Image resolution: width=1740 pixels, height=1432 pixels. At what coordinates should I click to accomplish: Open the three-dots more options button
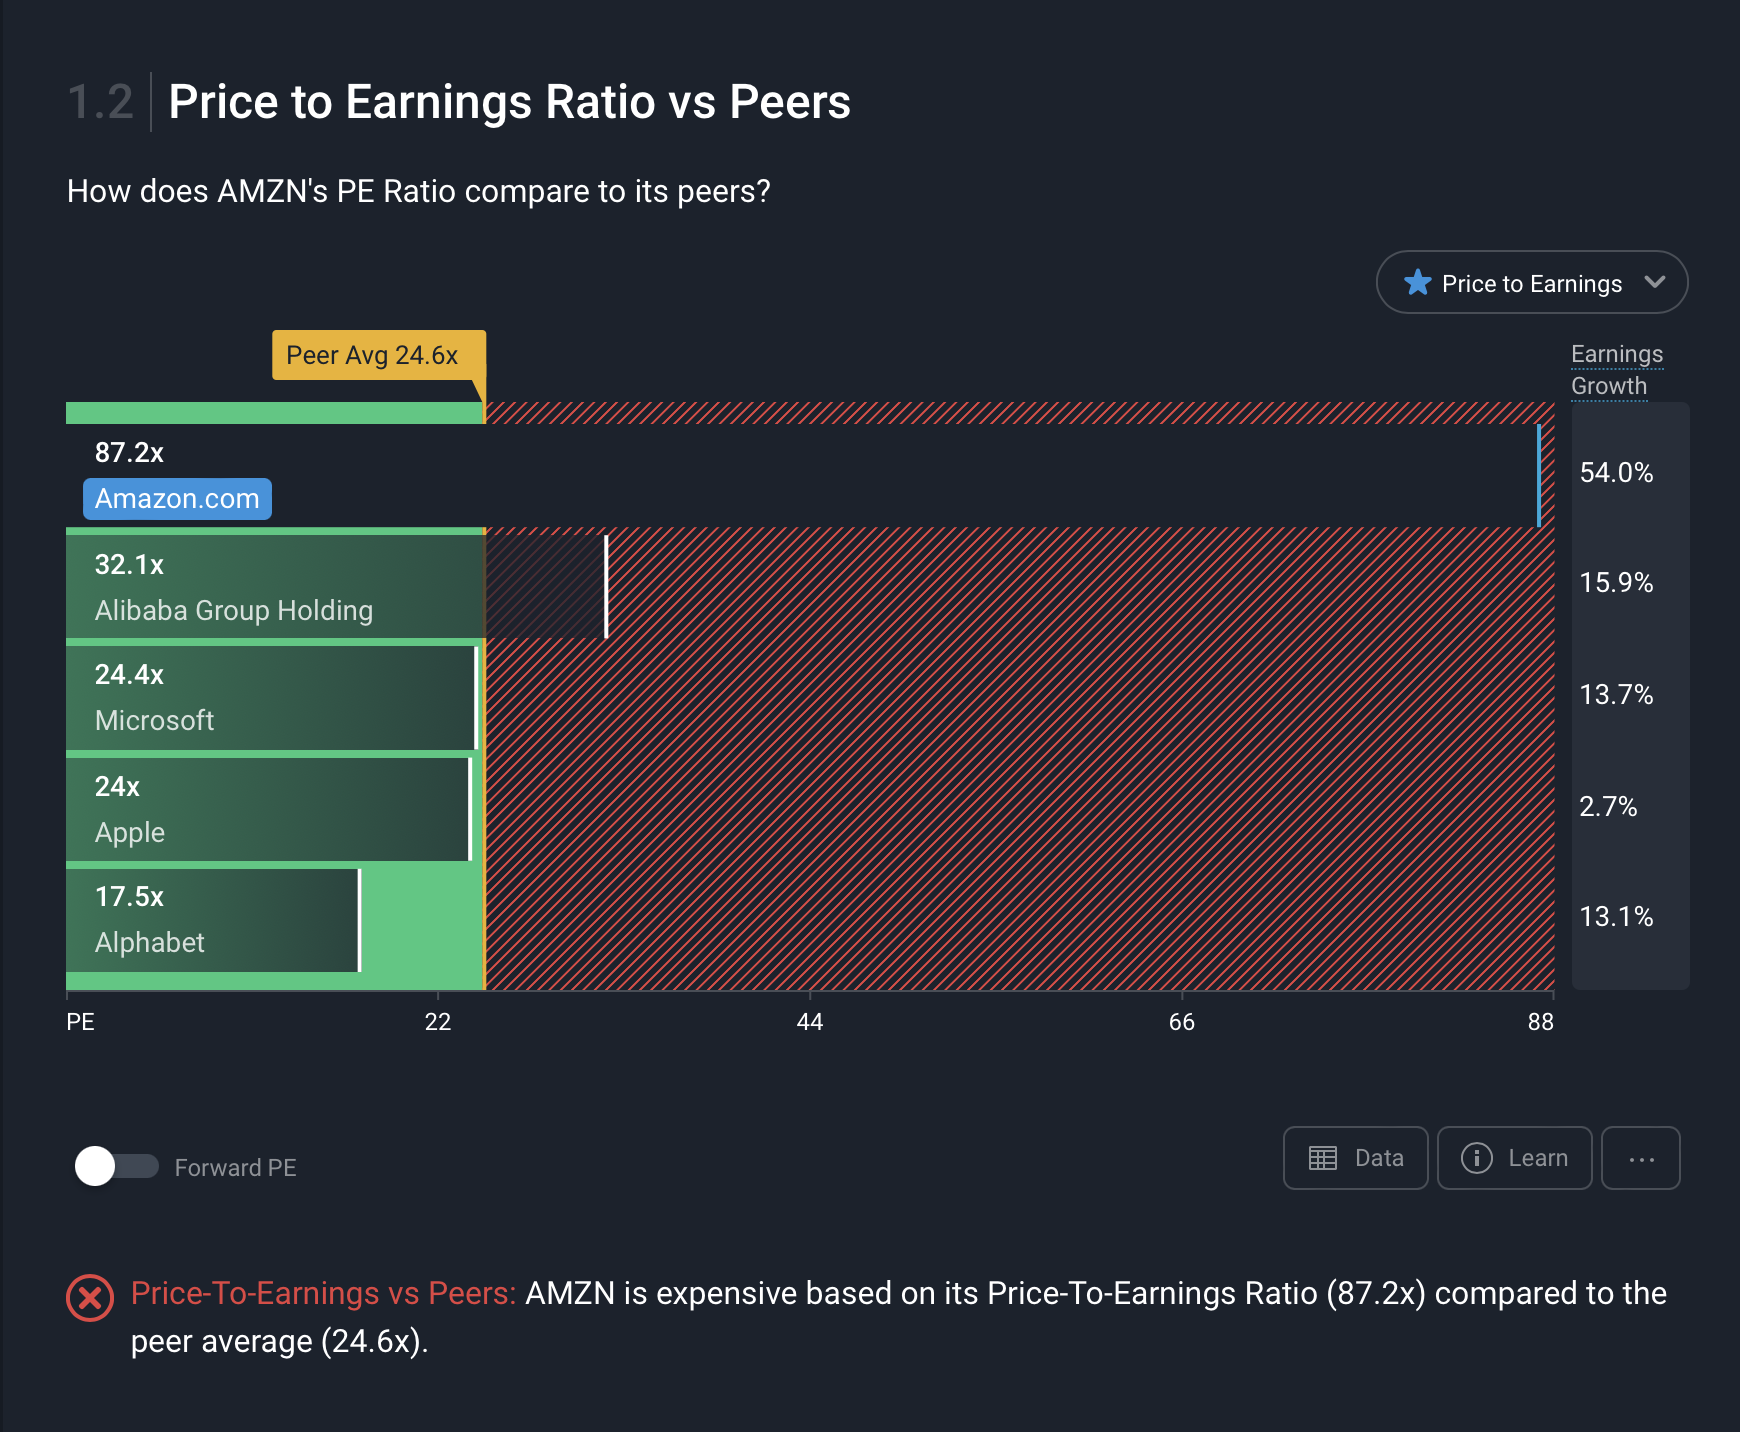1641,1158
